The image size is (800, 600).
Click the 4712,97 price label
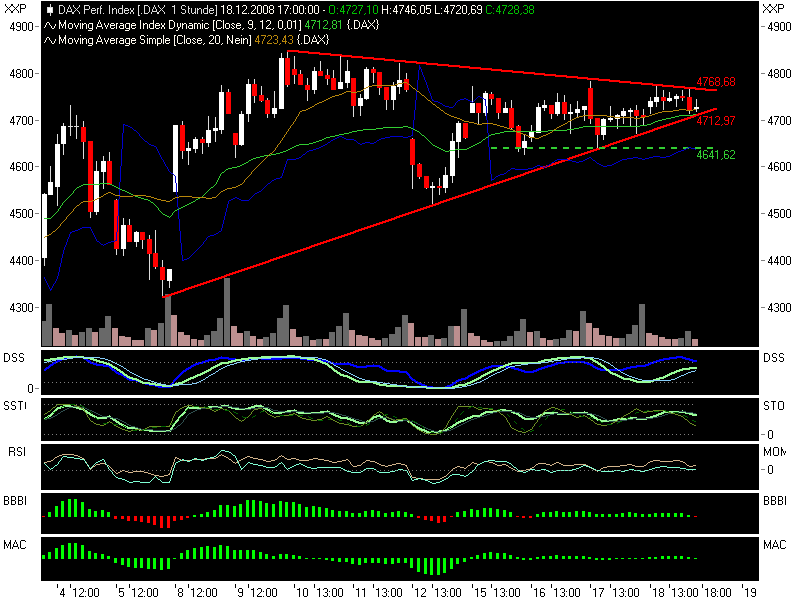716,120
